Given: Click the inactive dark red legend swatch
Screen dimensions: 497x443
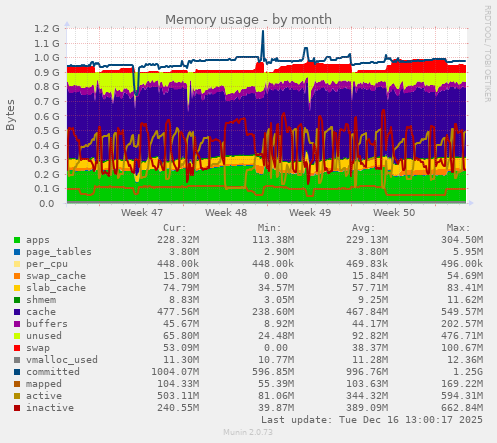Looking at the screenshot, I should click(17, 408).
